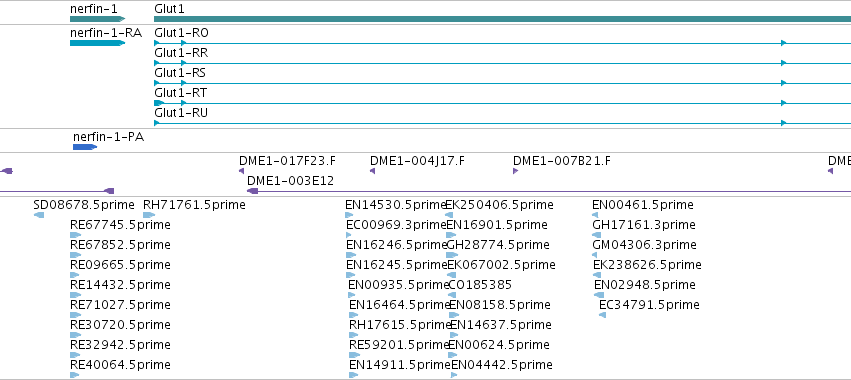Select the nerfin-1 gene label

click(x=93, y=9)
